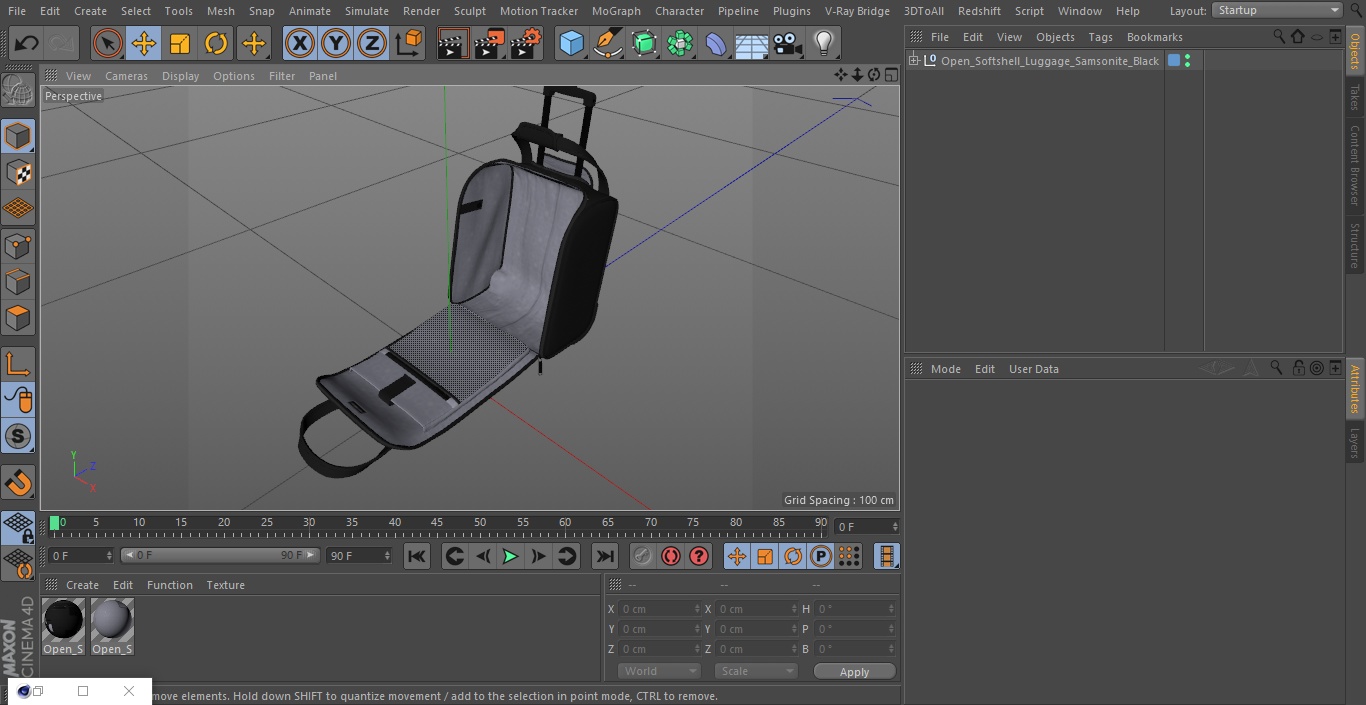This screenshot has width=1366, height=705.
Task: Click the luggage object's layer color swatch
Action: [x=1174, y=61]
